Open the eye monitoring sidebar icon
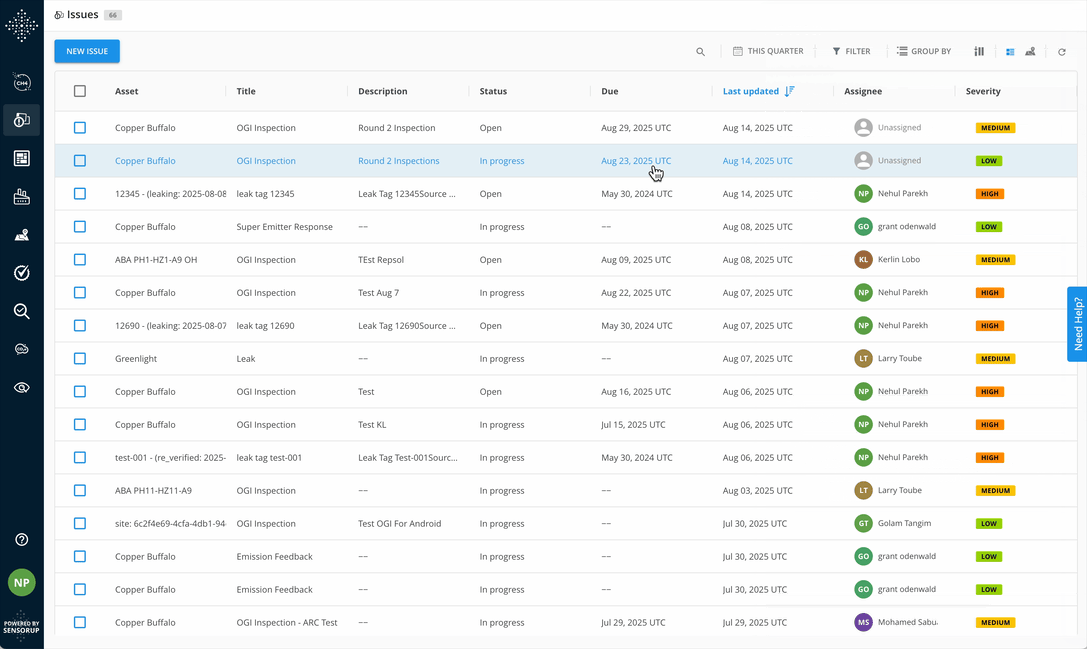Screen dimensions: 1087x649 point(21,388)
